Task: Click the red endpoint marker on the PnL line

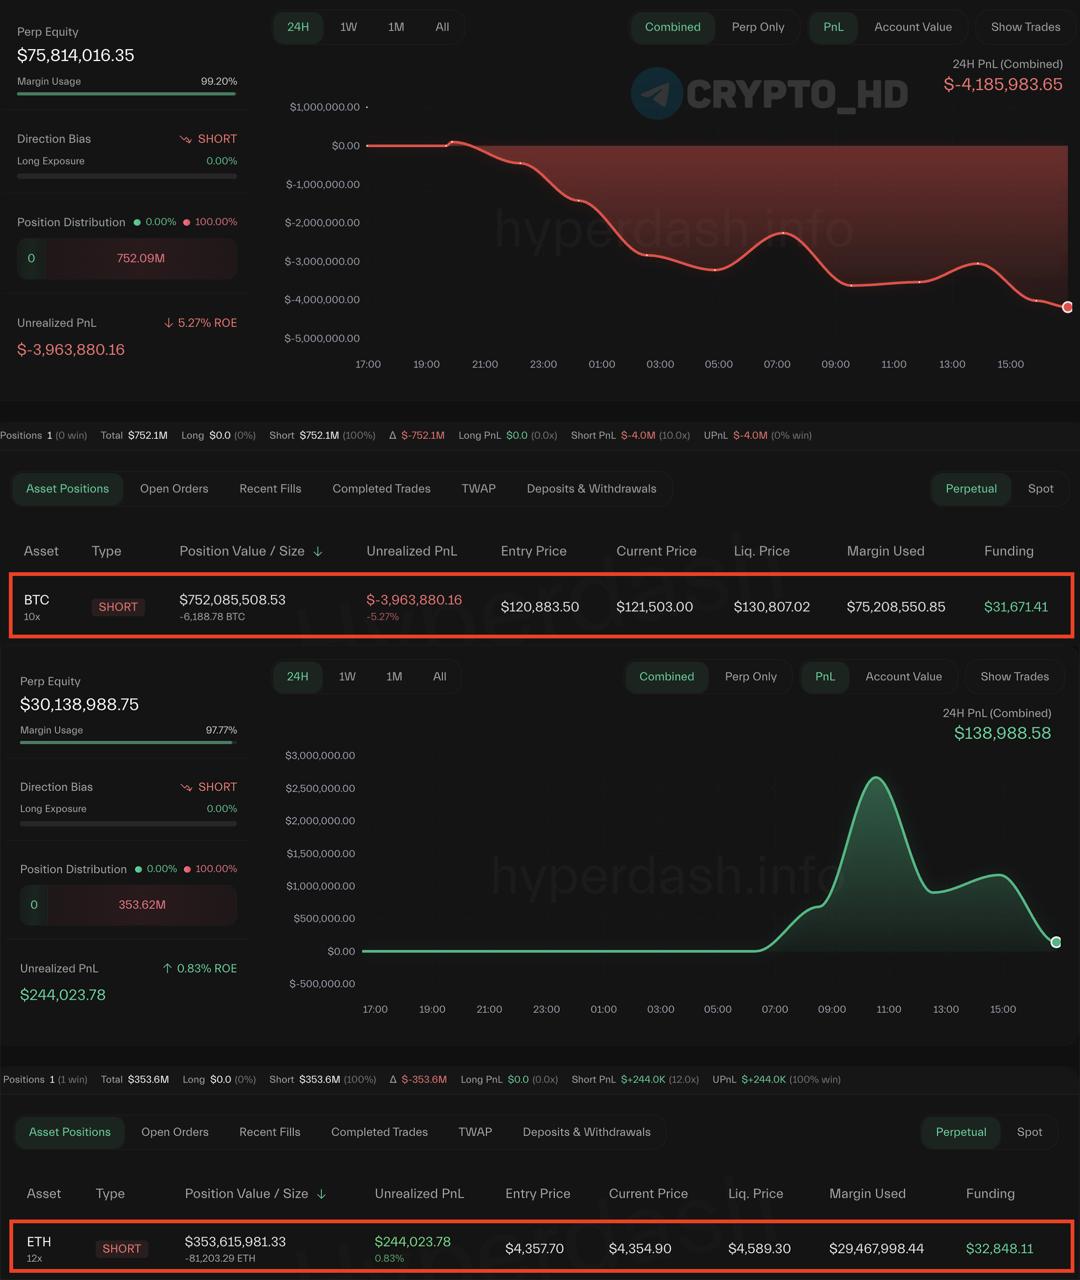Action: coord(1067,307)
